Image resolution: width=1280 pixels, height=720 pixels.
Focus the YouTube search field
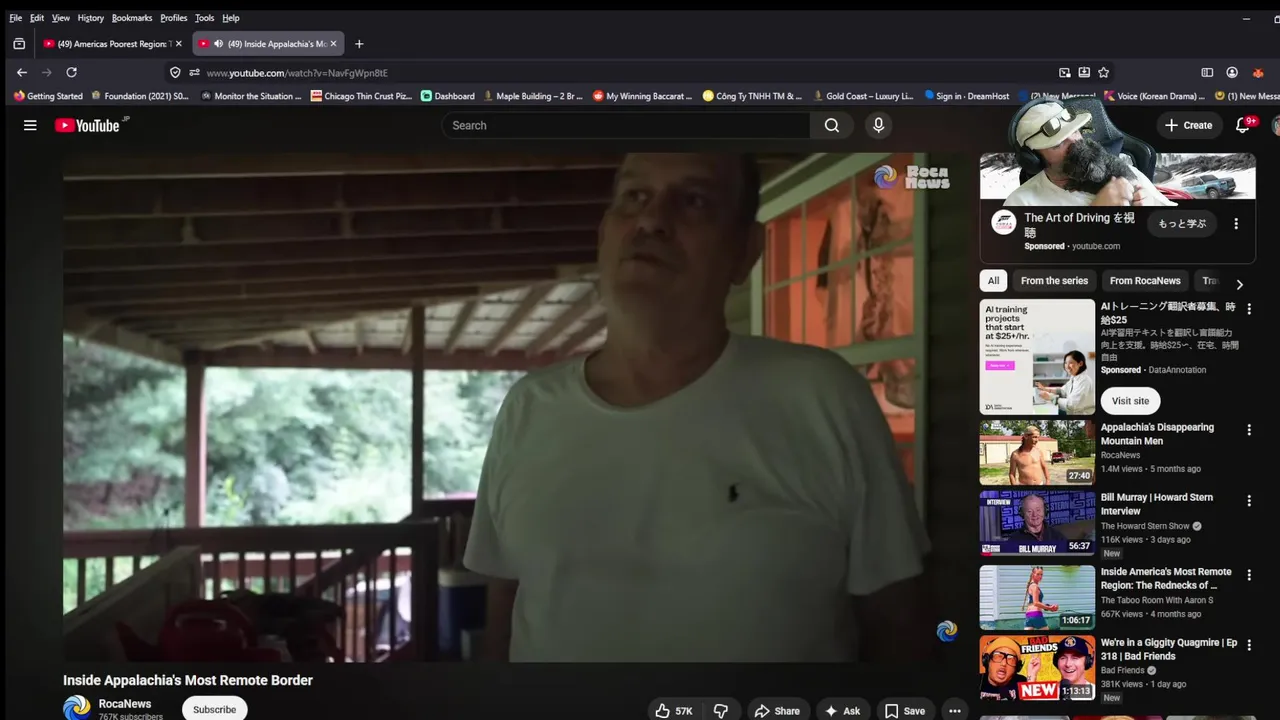[626, 125]
